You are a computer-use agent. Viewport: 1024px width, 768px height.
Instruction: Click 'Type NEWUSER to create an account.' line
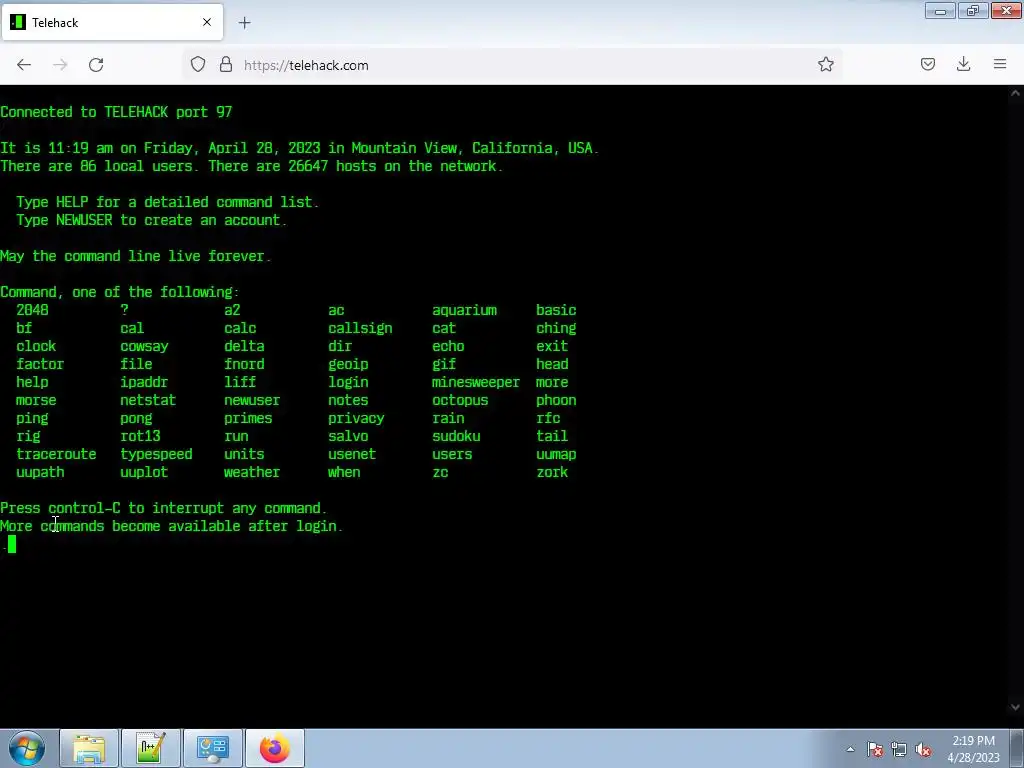pos(152,220)
